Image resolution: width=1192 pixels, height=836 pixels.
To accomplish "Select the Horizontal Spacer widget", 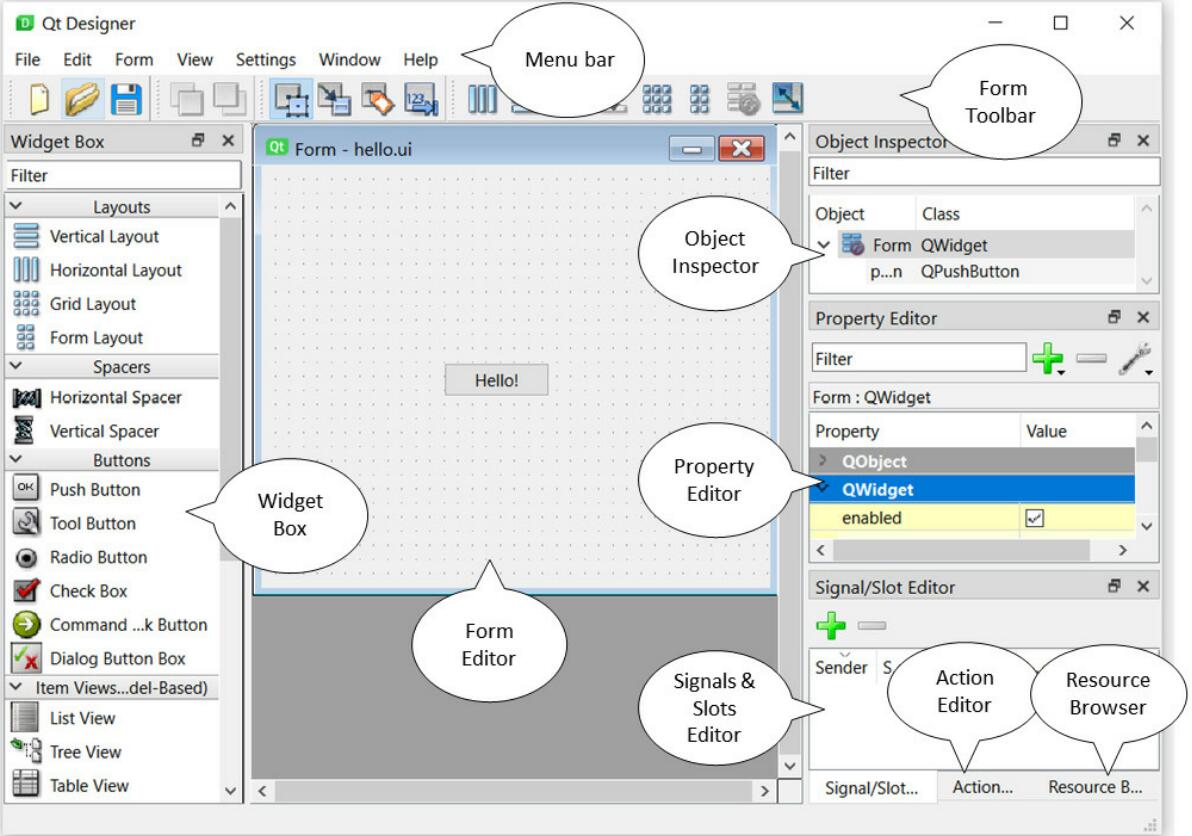I will (x=116, y=397).
